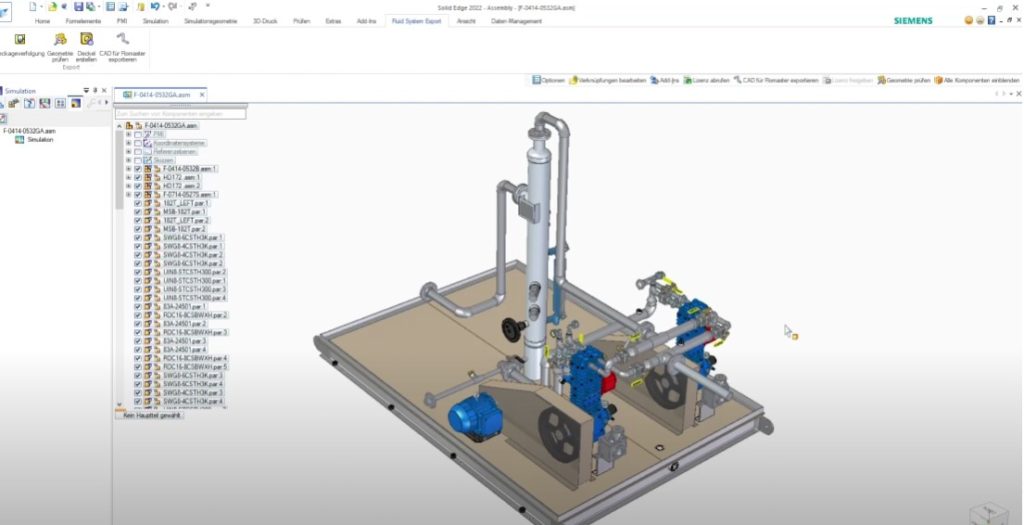
Task: Click Geometrie prüfen in the toolbar
Action: 904,80
